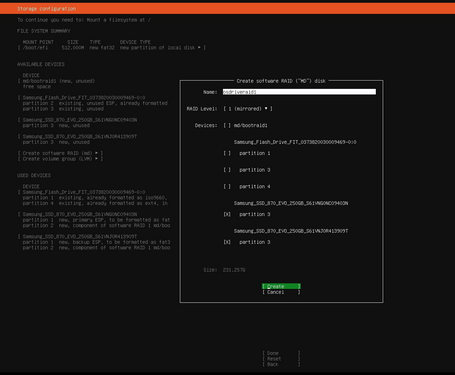Uncheck partition 3 of SSD S61VNJ0R413909T

coord(227,242)
